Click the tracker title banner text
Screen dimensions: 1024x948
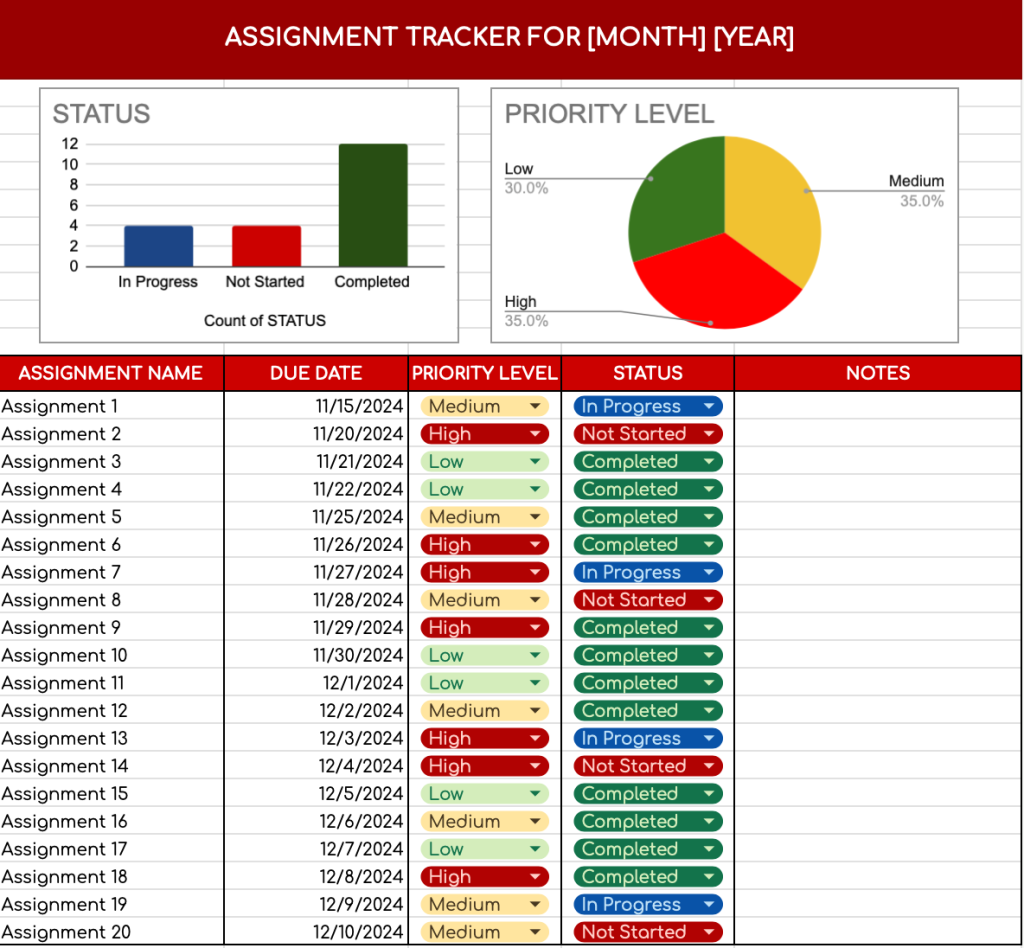pos(509,37)
